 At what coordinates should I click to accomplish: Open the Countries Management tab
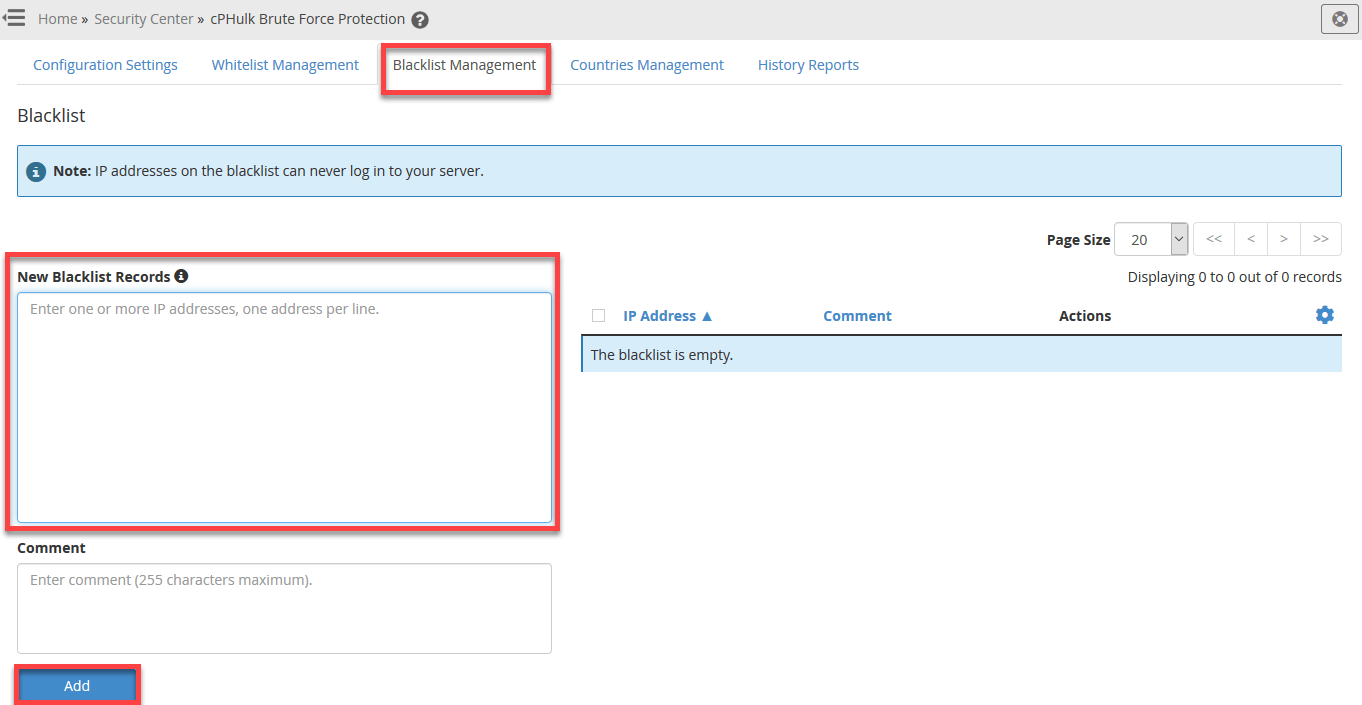(x=647, y=65)
